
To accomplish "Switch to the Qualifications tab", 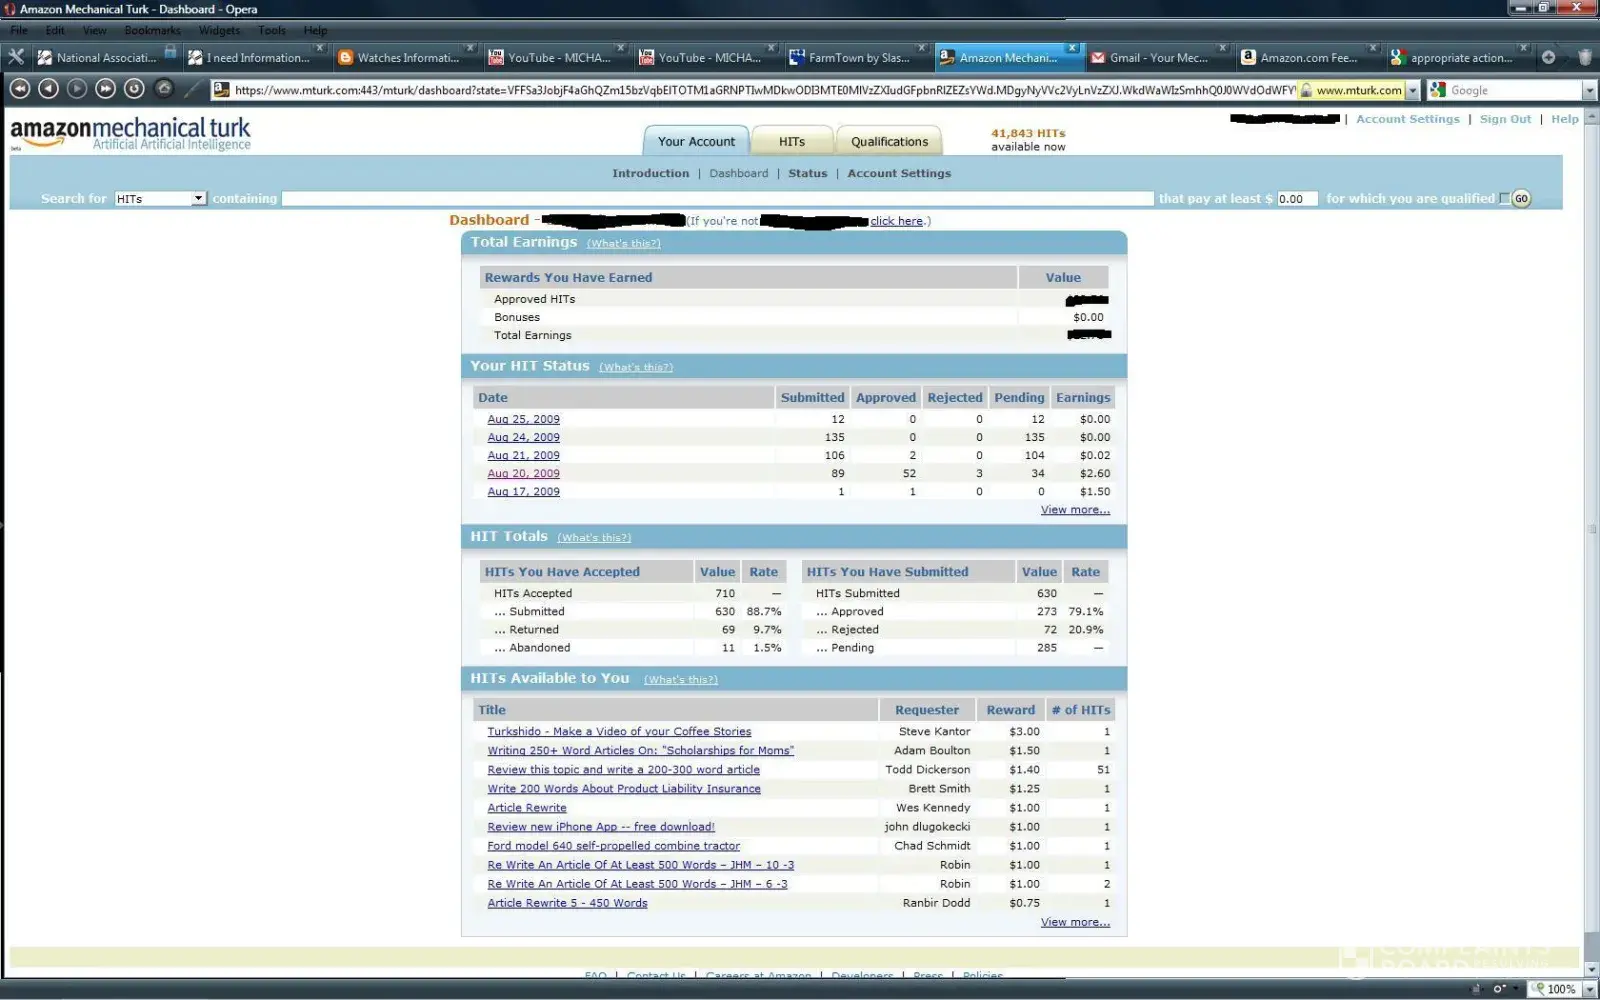I will click(889, 141).
